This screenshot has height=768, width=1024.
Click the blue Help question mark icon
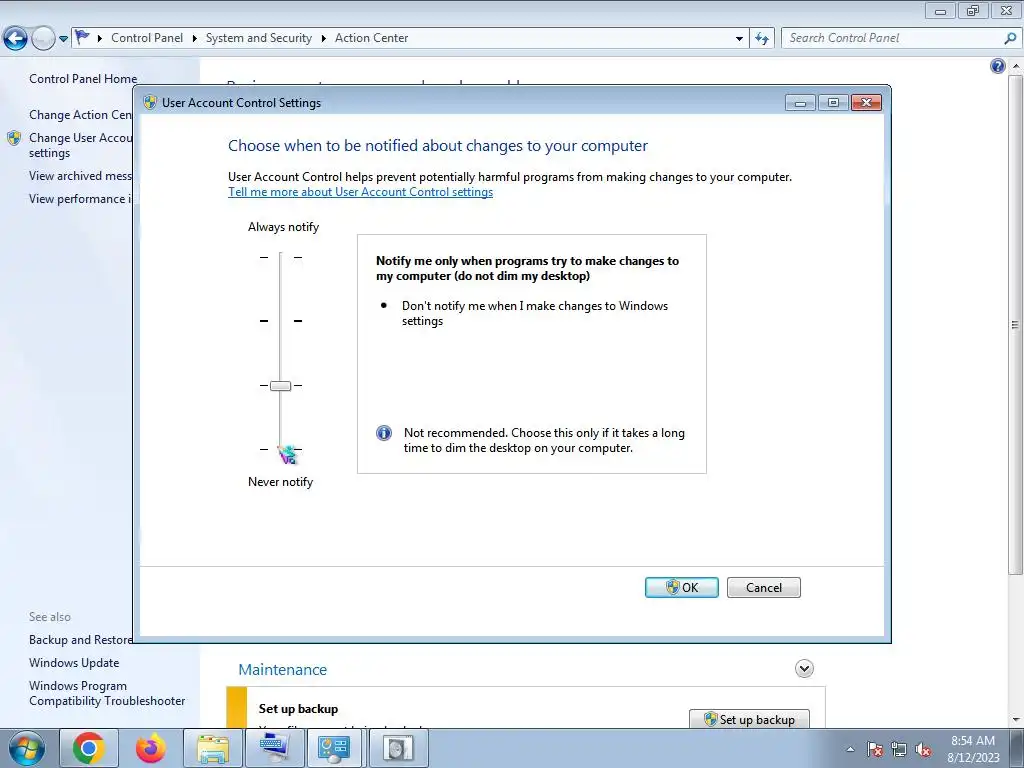point(998,66)
